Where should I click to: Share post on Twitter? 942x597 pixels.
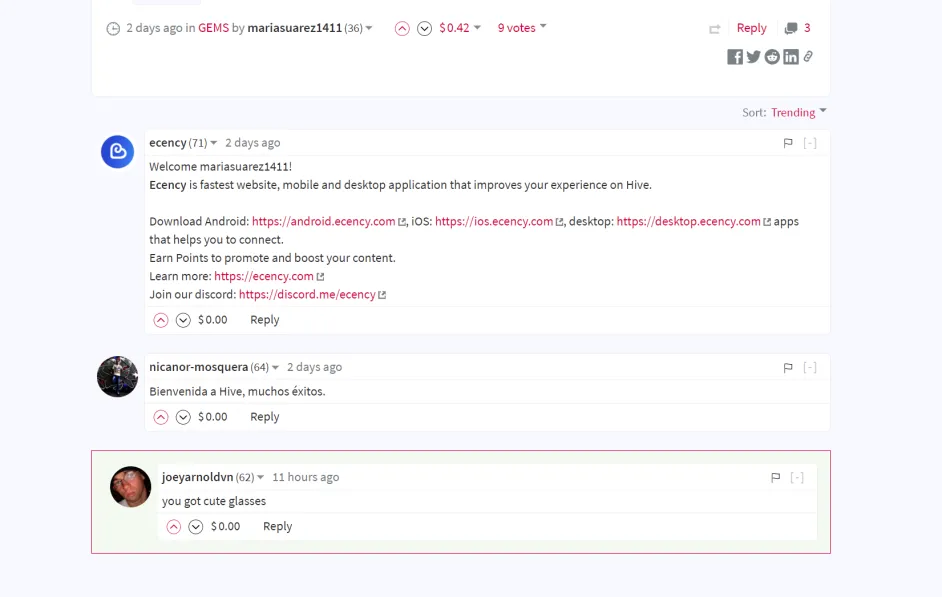click(753, 56)
